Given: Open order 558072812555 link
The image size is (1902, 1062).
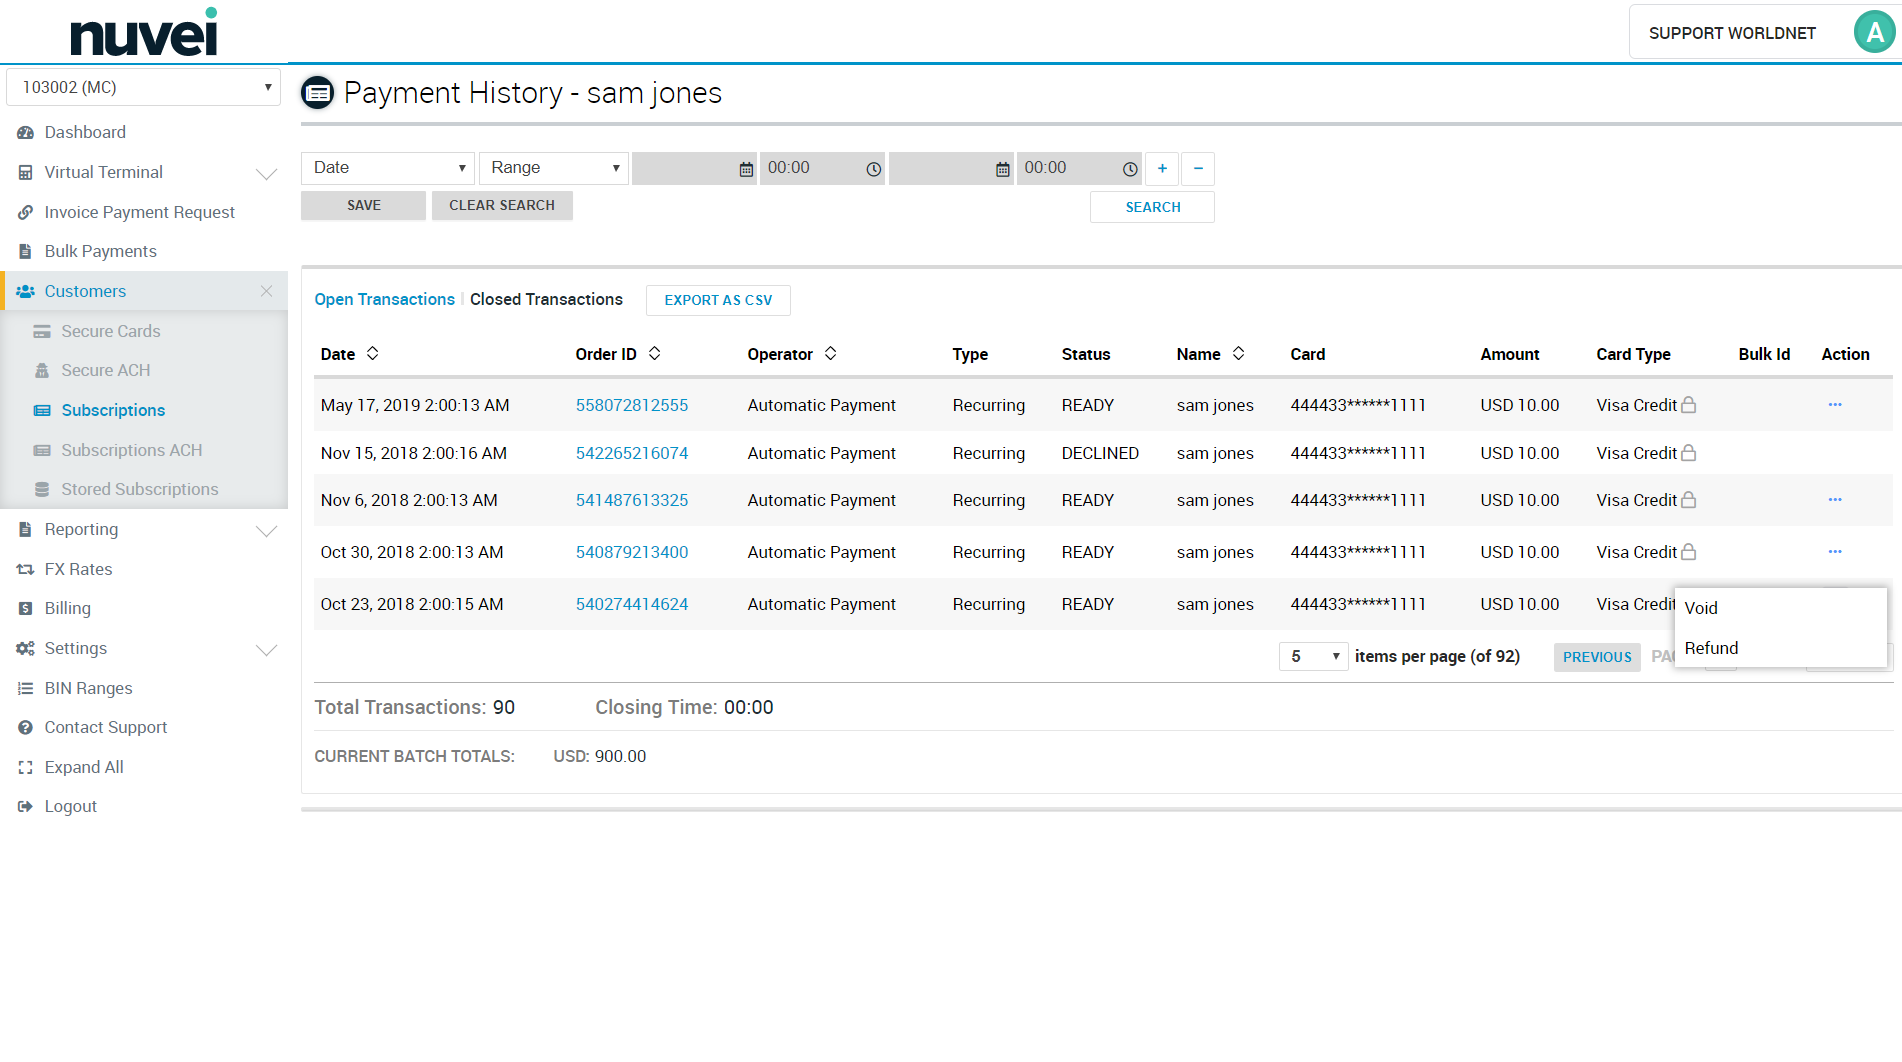Looking at the screenshot, I should click(x=632, y=405).
